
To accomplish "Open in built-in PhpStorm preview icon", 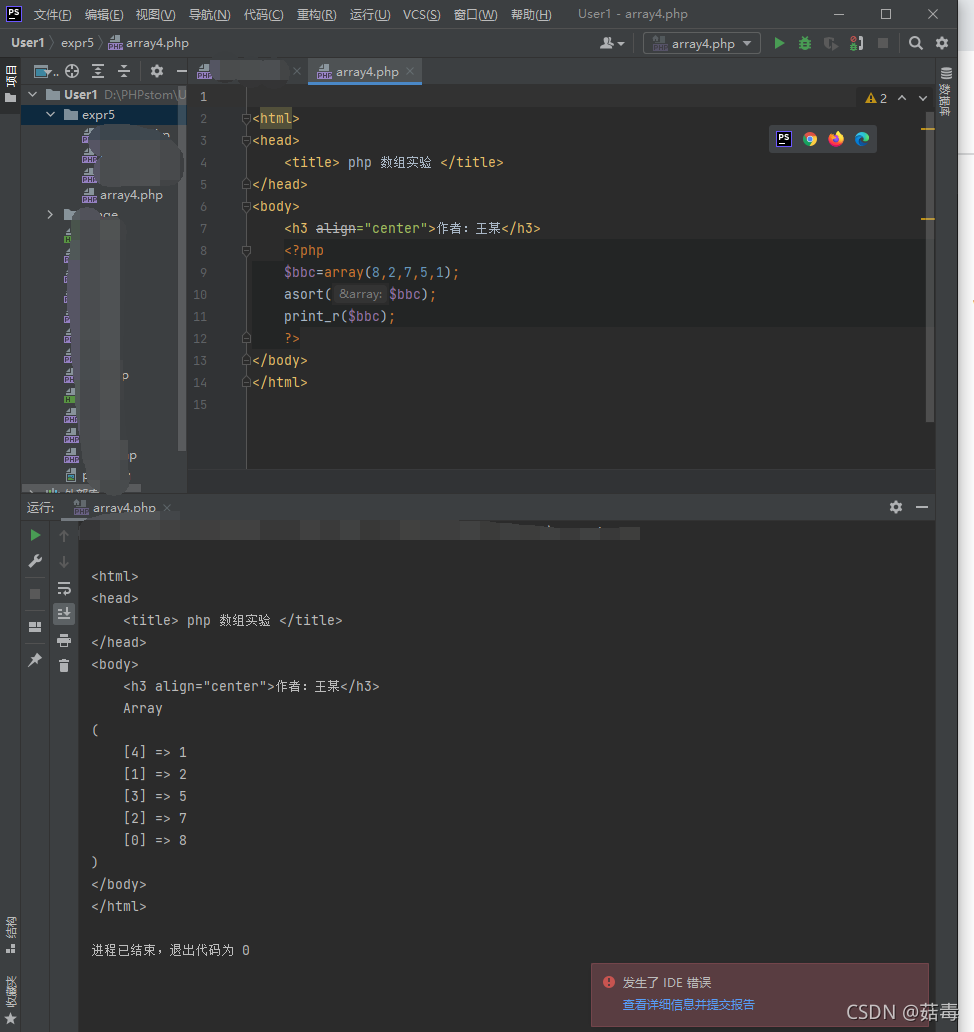I will [784, 139].
